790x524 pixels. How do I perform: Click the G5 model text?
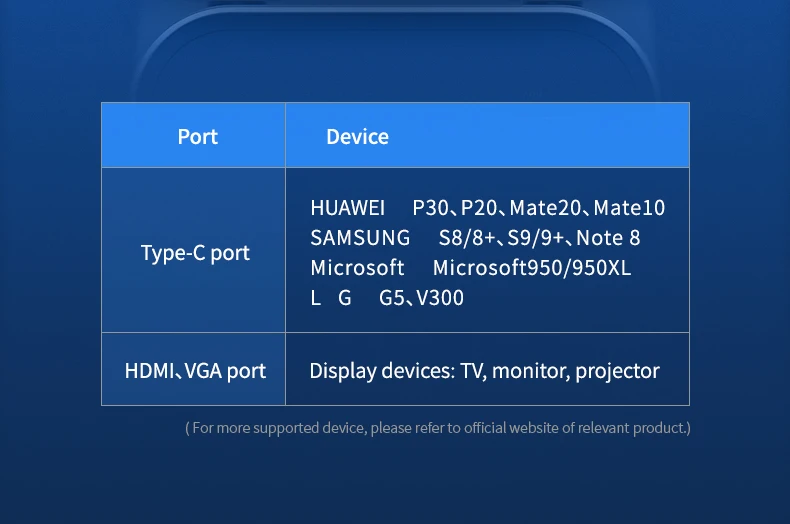click(x=391, y=298)
